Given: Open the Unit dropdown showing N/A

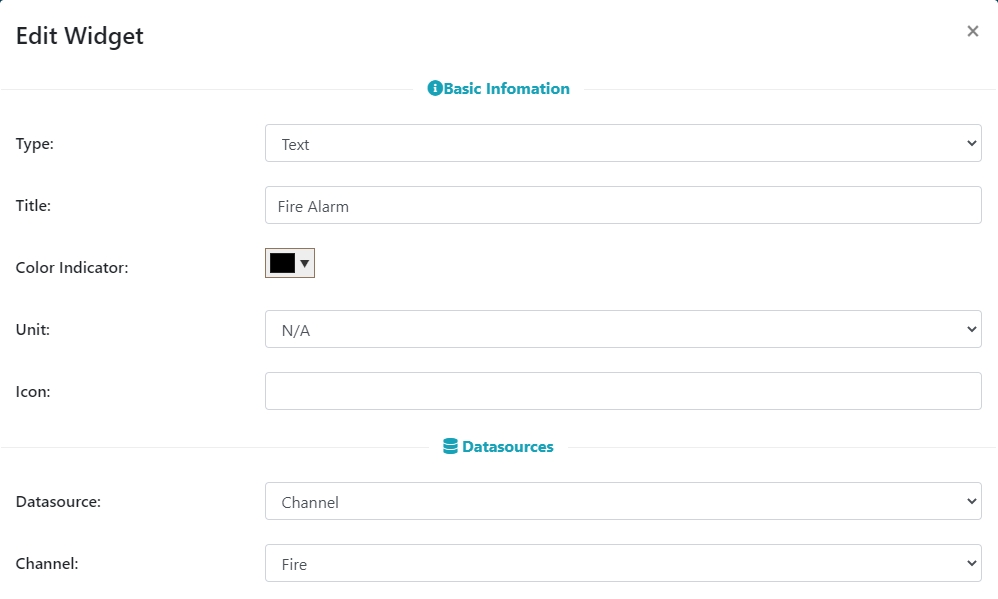Looking at the screenshot, I should click(622, 330).
